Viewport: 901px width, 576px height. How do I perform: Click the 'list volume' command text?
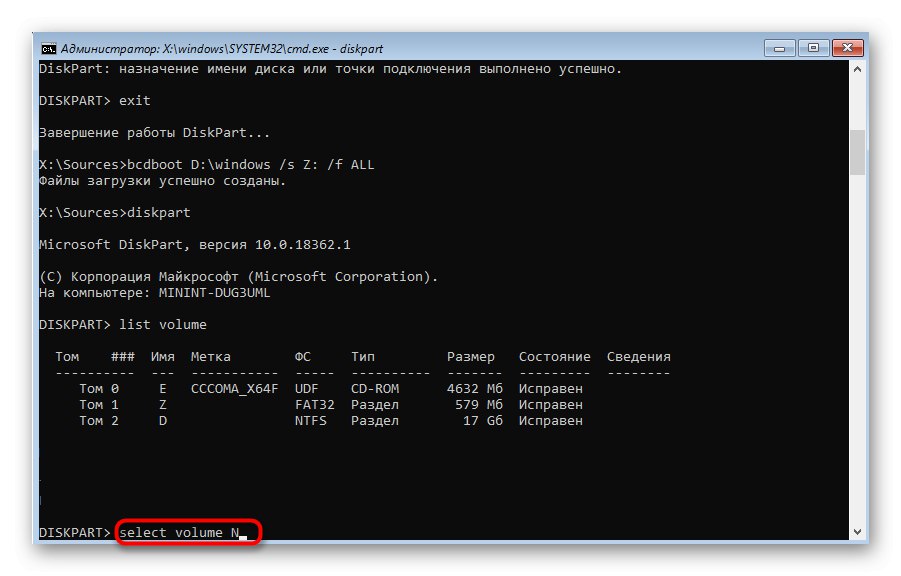163,325
